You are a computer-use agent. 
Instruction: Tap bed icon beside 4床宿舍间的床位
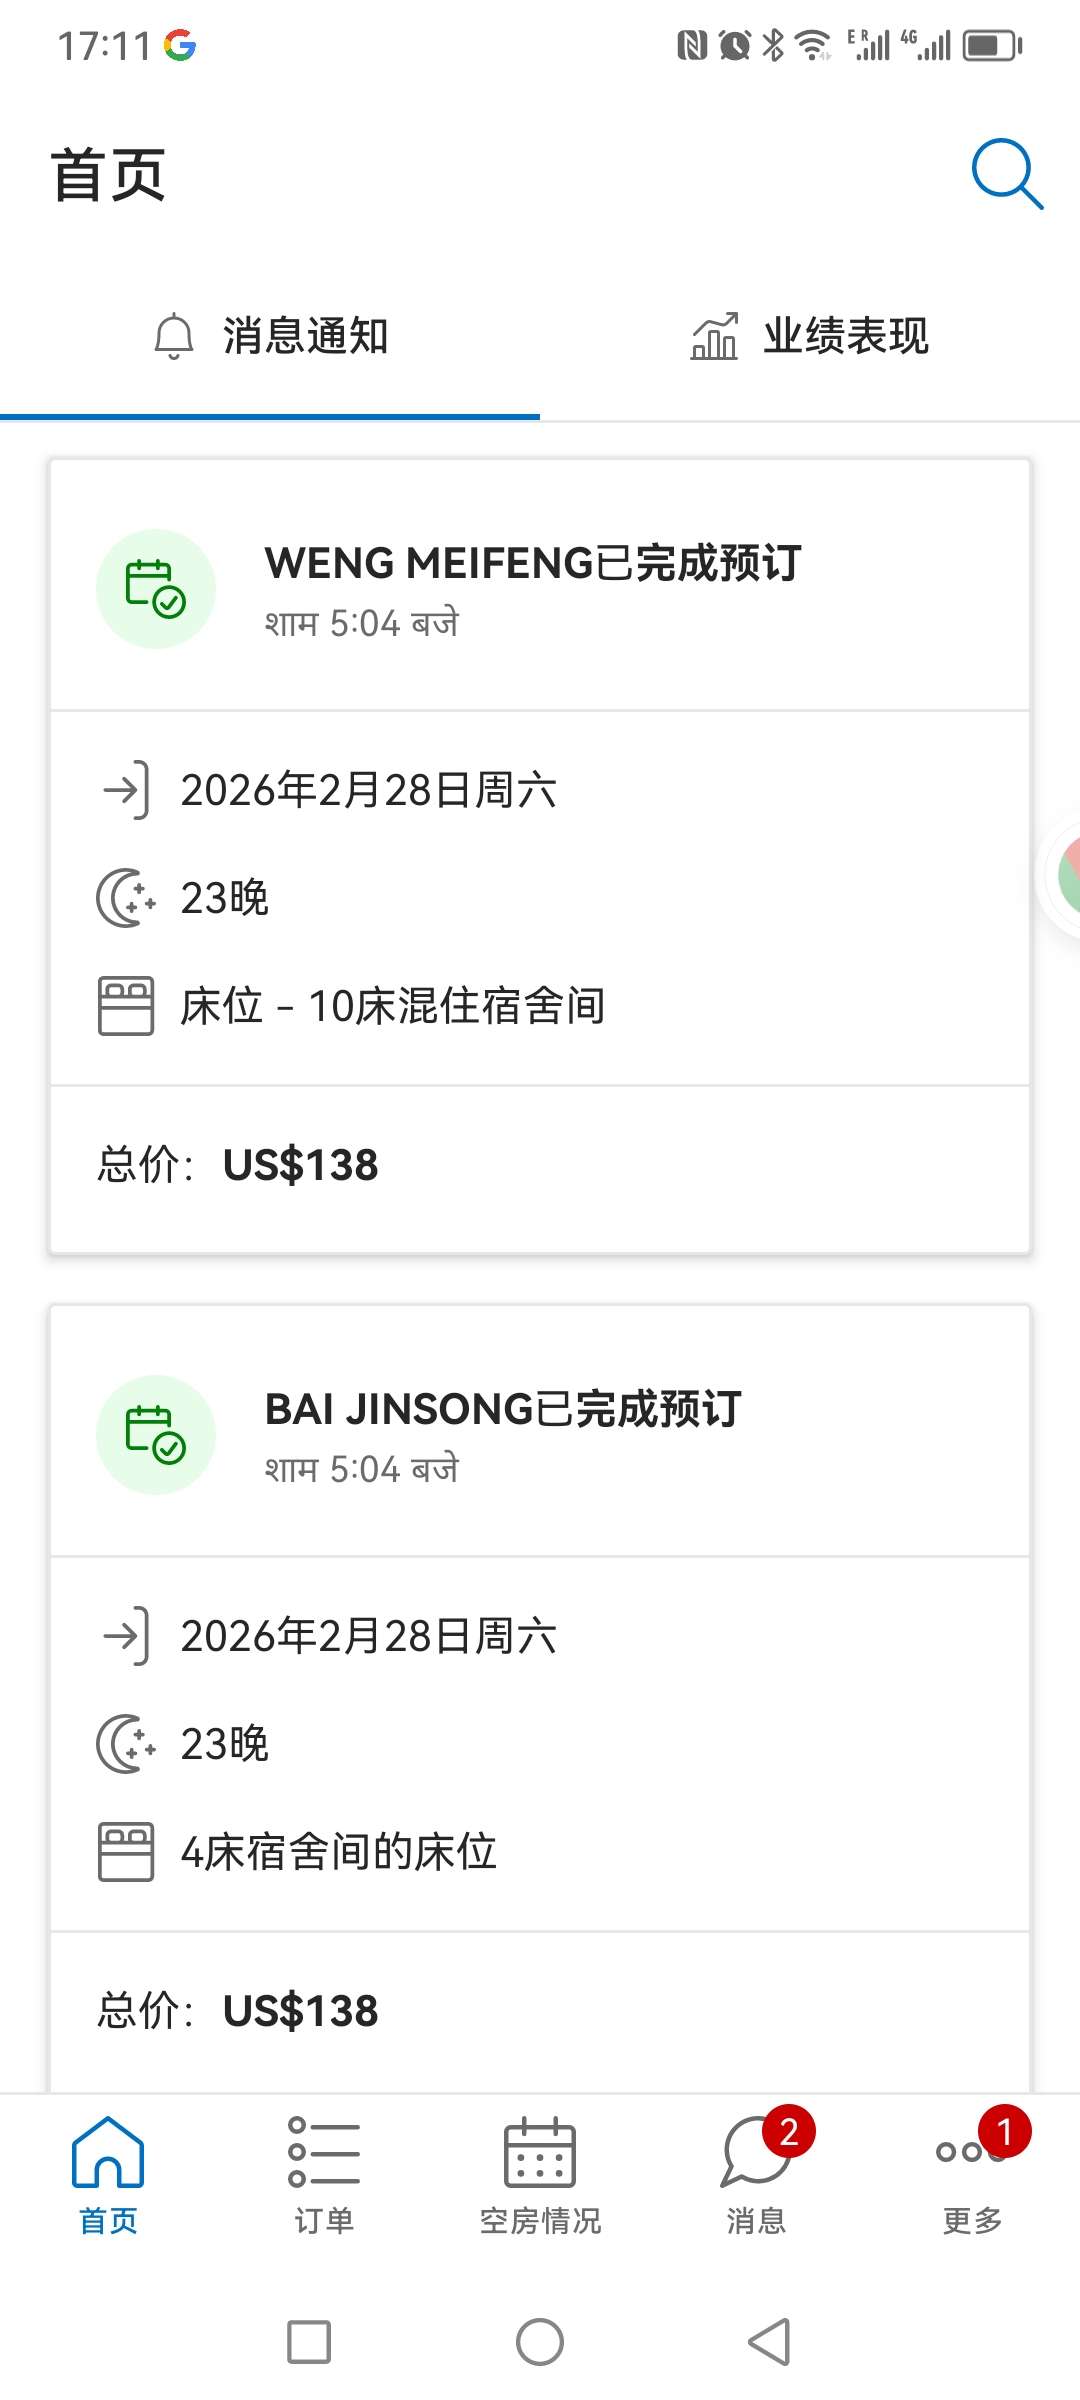click(x=126, y=1851)
